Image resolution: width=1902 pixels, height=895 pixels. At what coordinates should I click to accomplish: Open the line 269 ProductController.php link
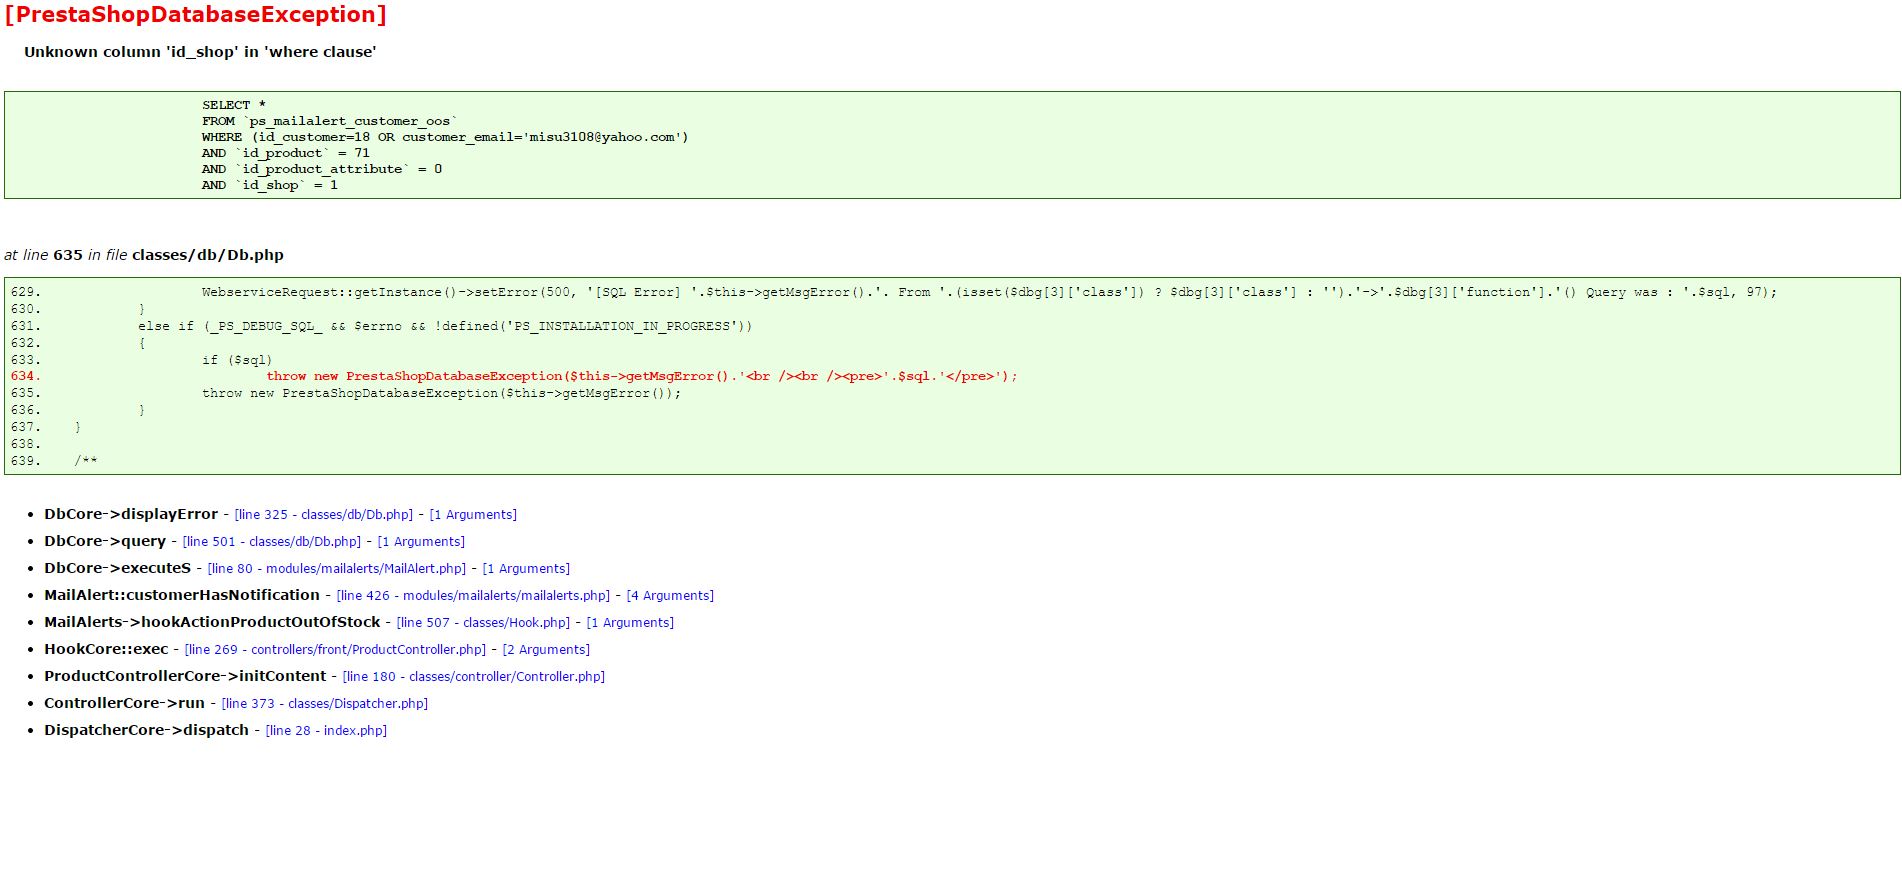(335, 650)
